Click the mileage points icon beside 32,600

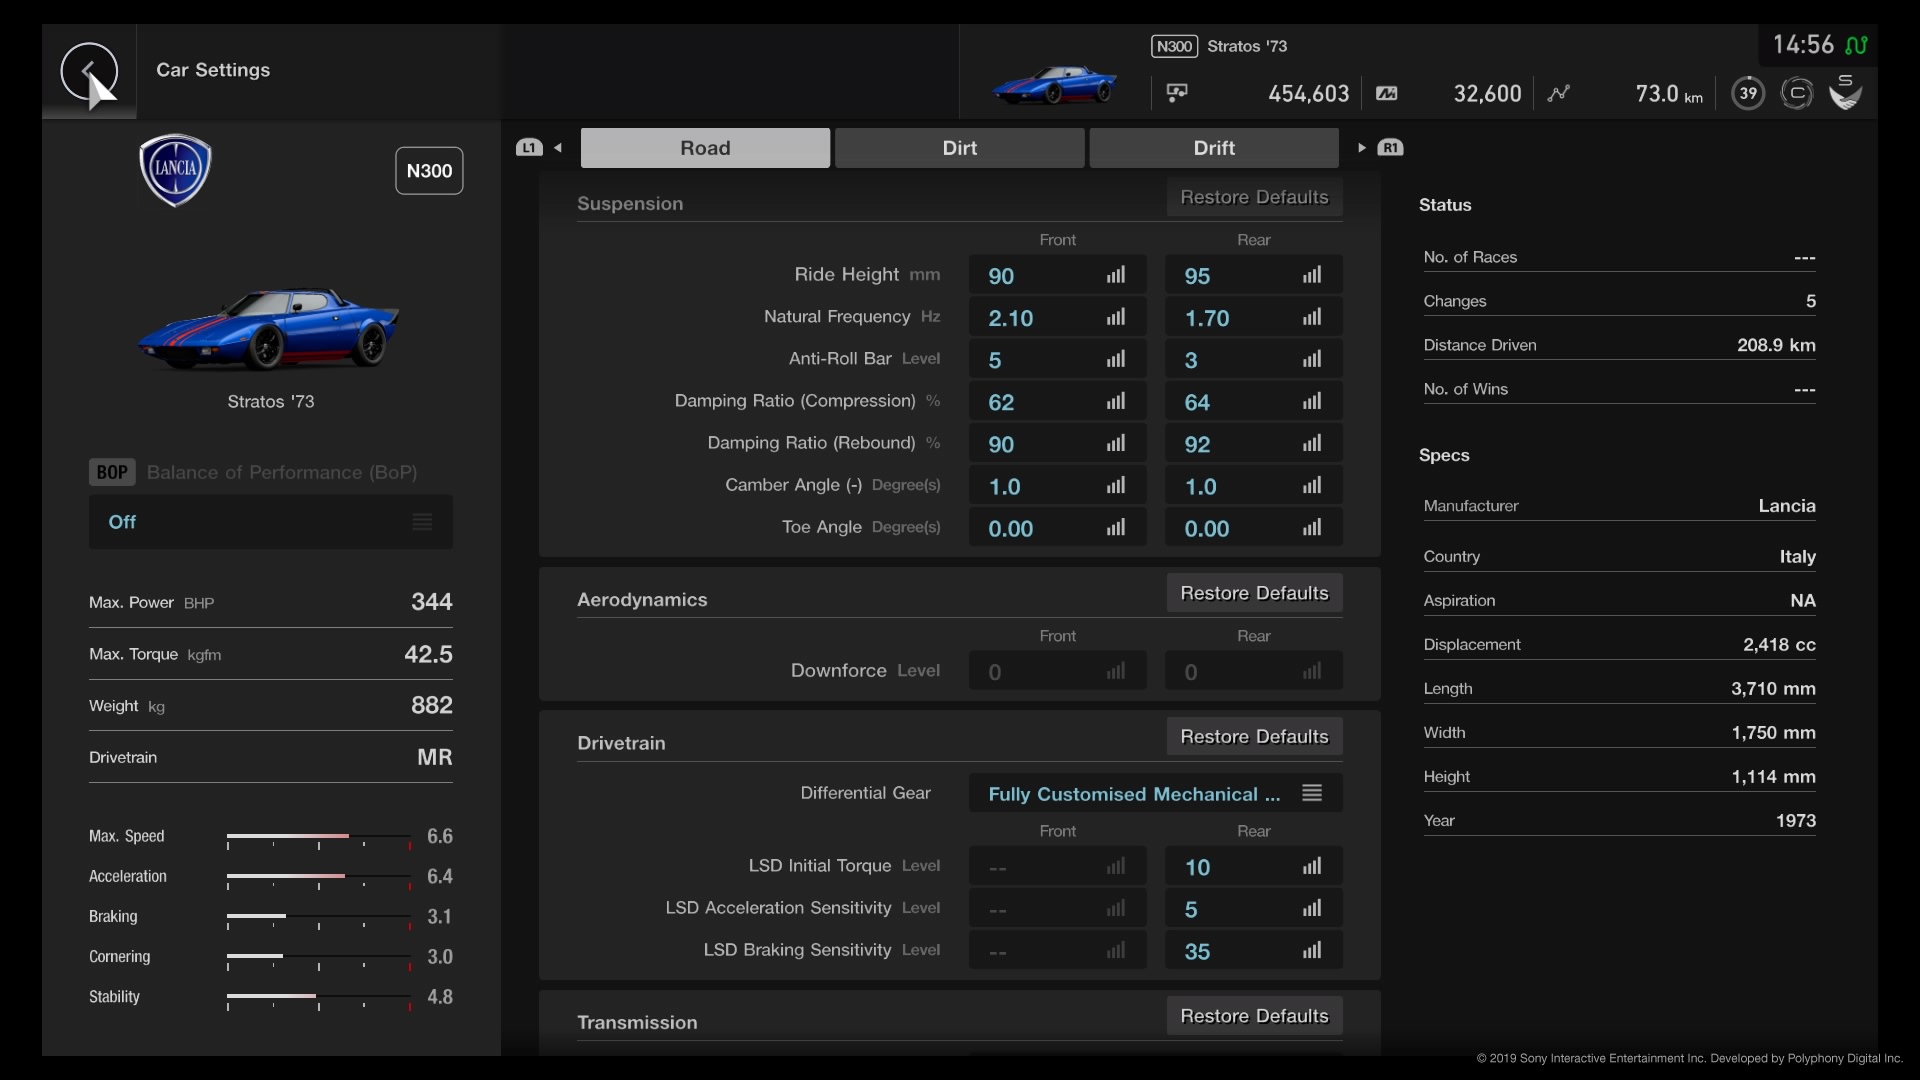click(x=1386, y=93)
